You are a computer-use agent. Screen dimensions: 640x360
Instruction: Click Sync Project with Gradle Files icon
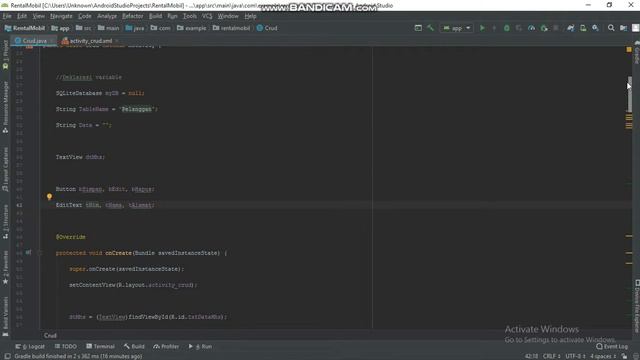coord(571,28)
